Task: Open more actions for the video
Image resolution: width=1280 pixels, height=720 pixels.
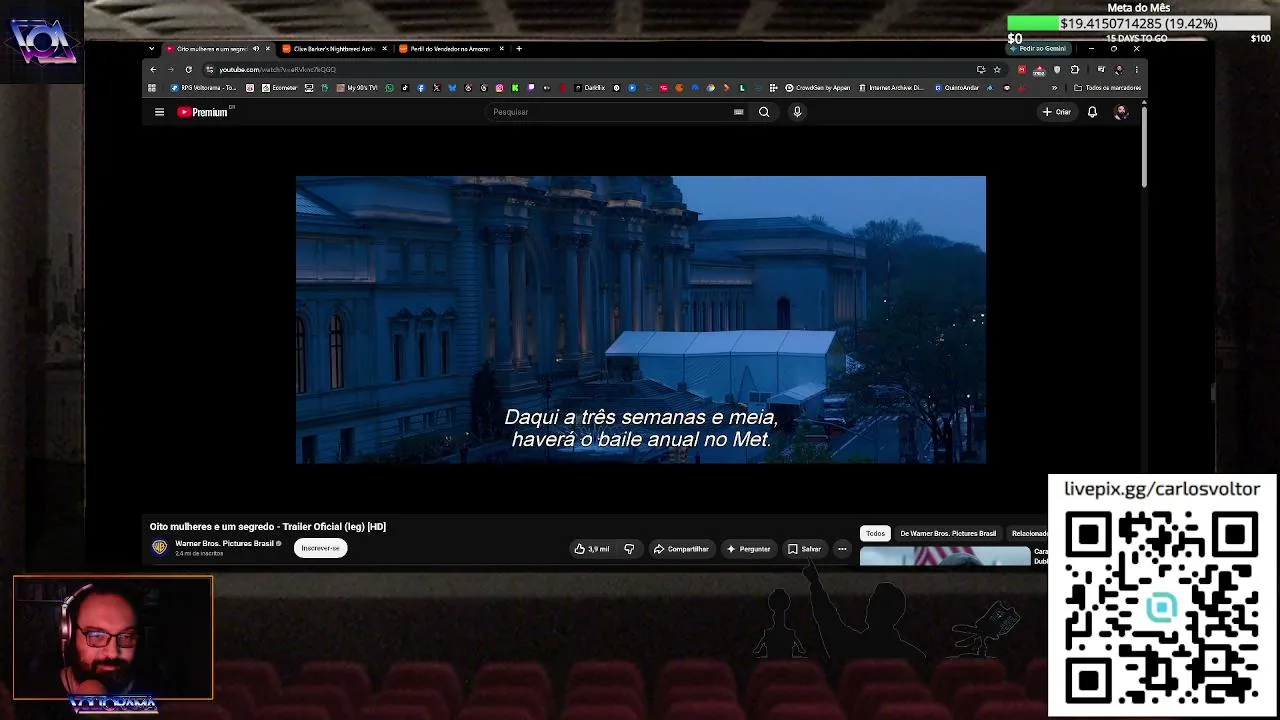Action: click(842, 549)
